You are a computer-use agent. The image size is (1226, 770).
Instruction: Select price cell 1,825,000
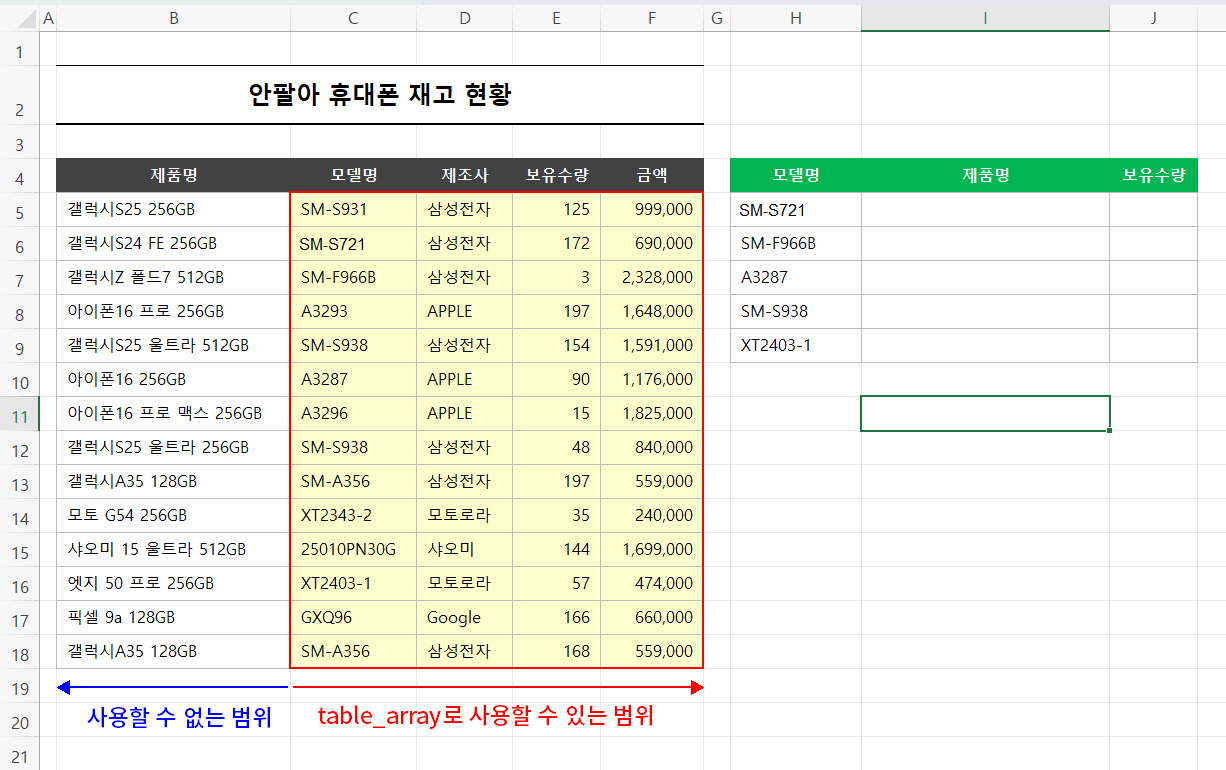652,414
